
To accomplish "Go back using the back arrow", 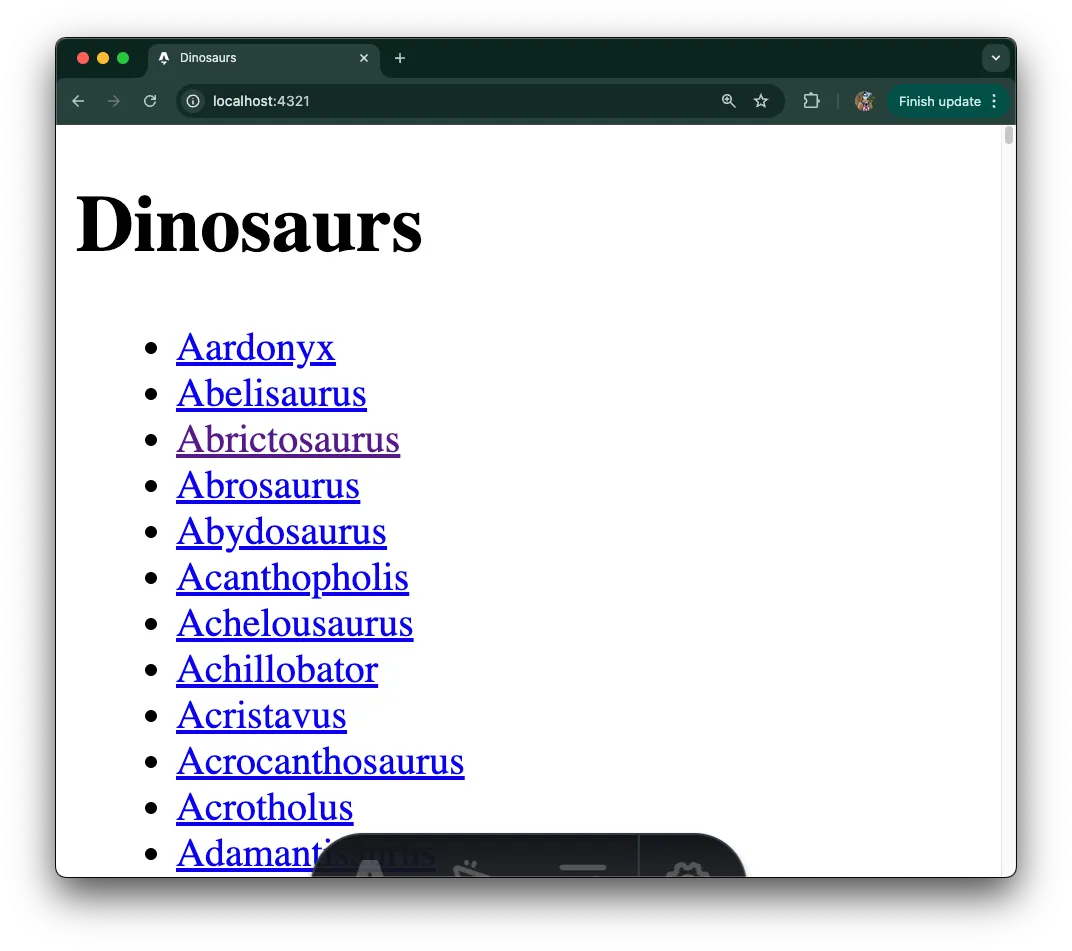I will [x=78, y=101].
